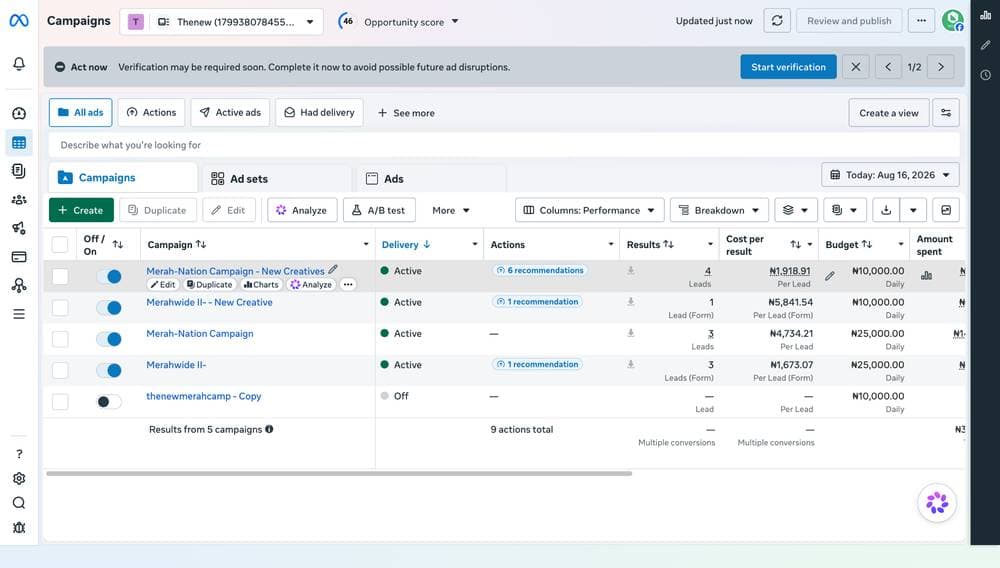The height and width of the screenshot is (568, 1000).
Task: Select the Campaigns tab
Action: 123,177
